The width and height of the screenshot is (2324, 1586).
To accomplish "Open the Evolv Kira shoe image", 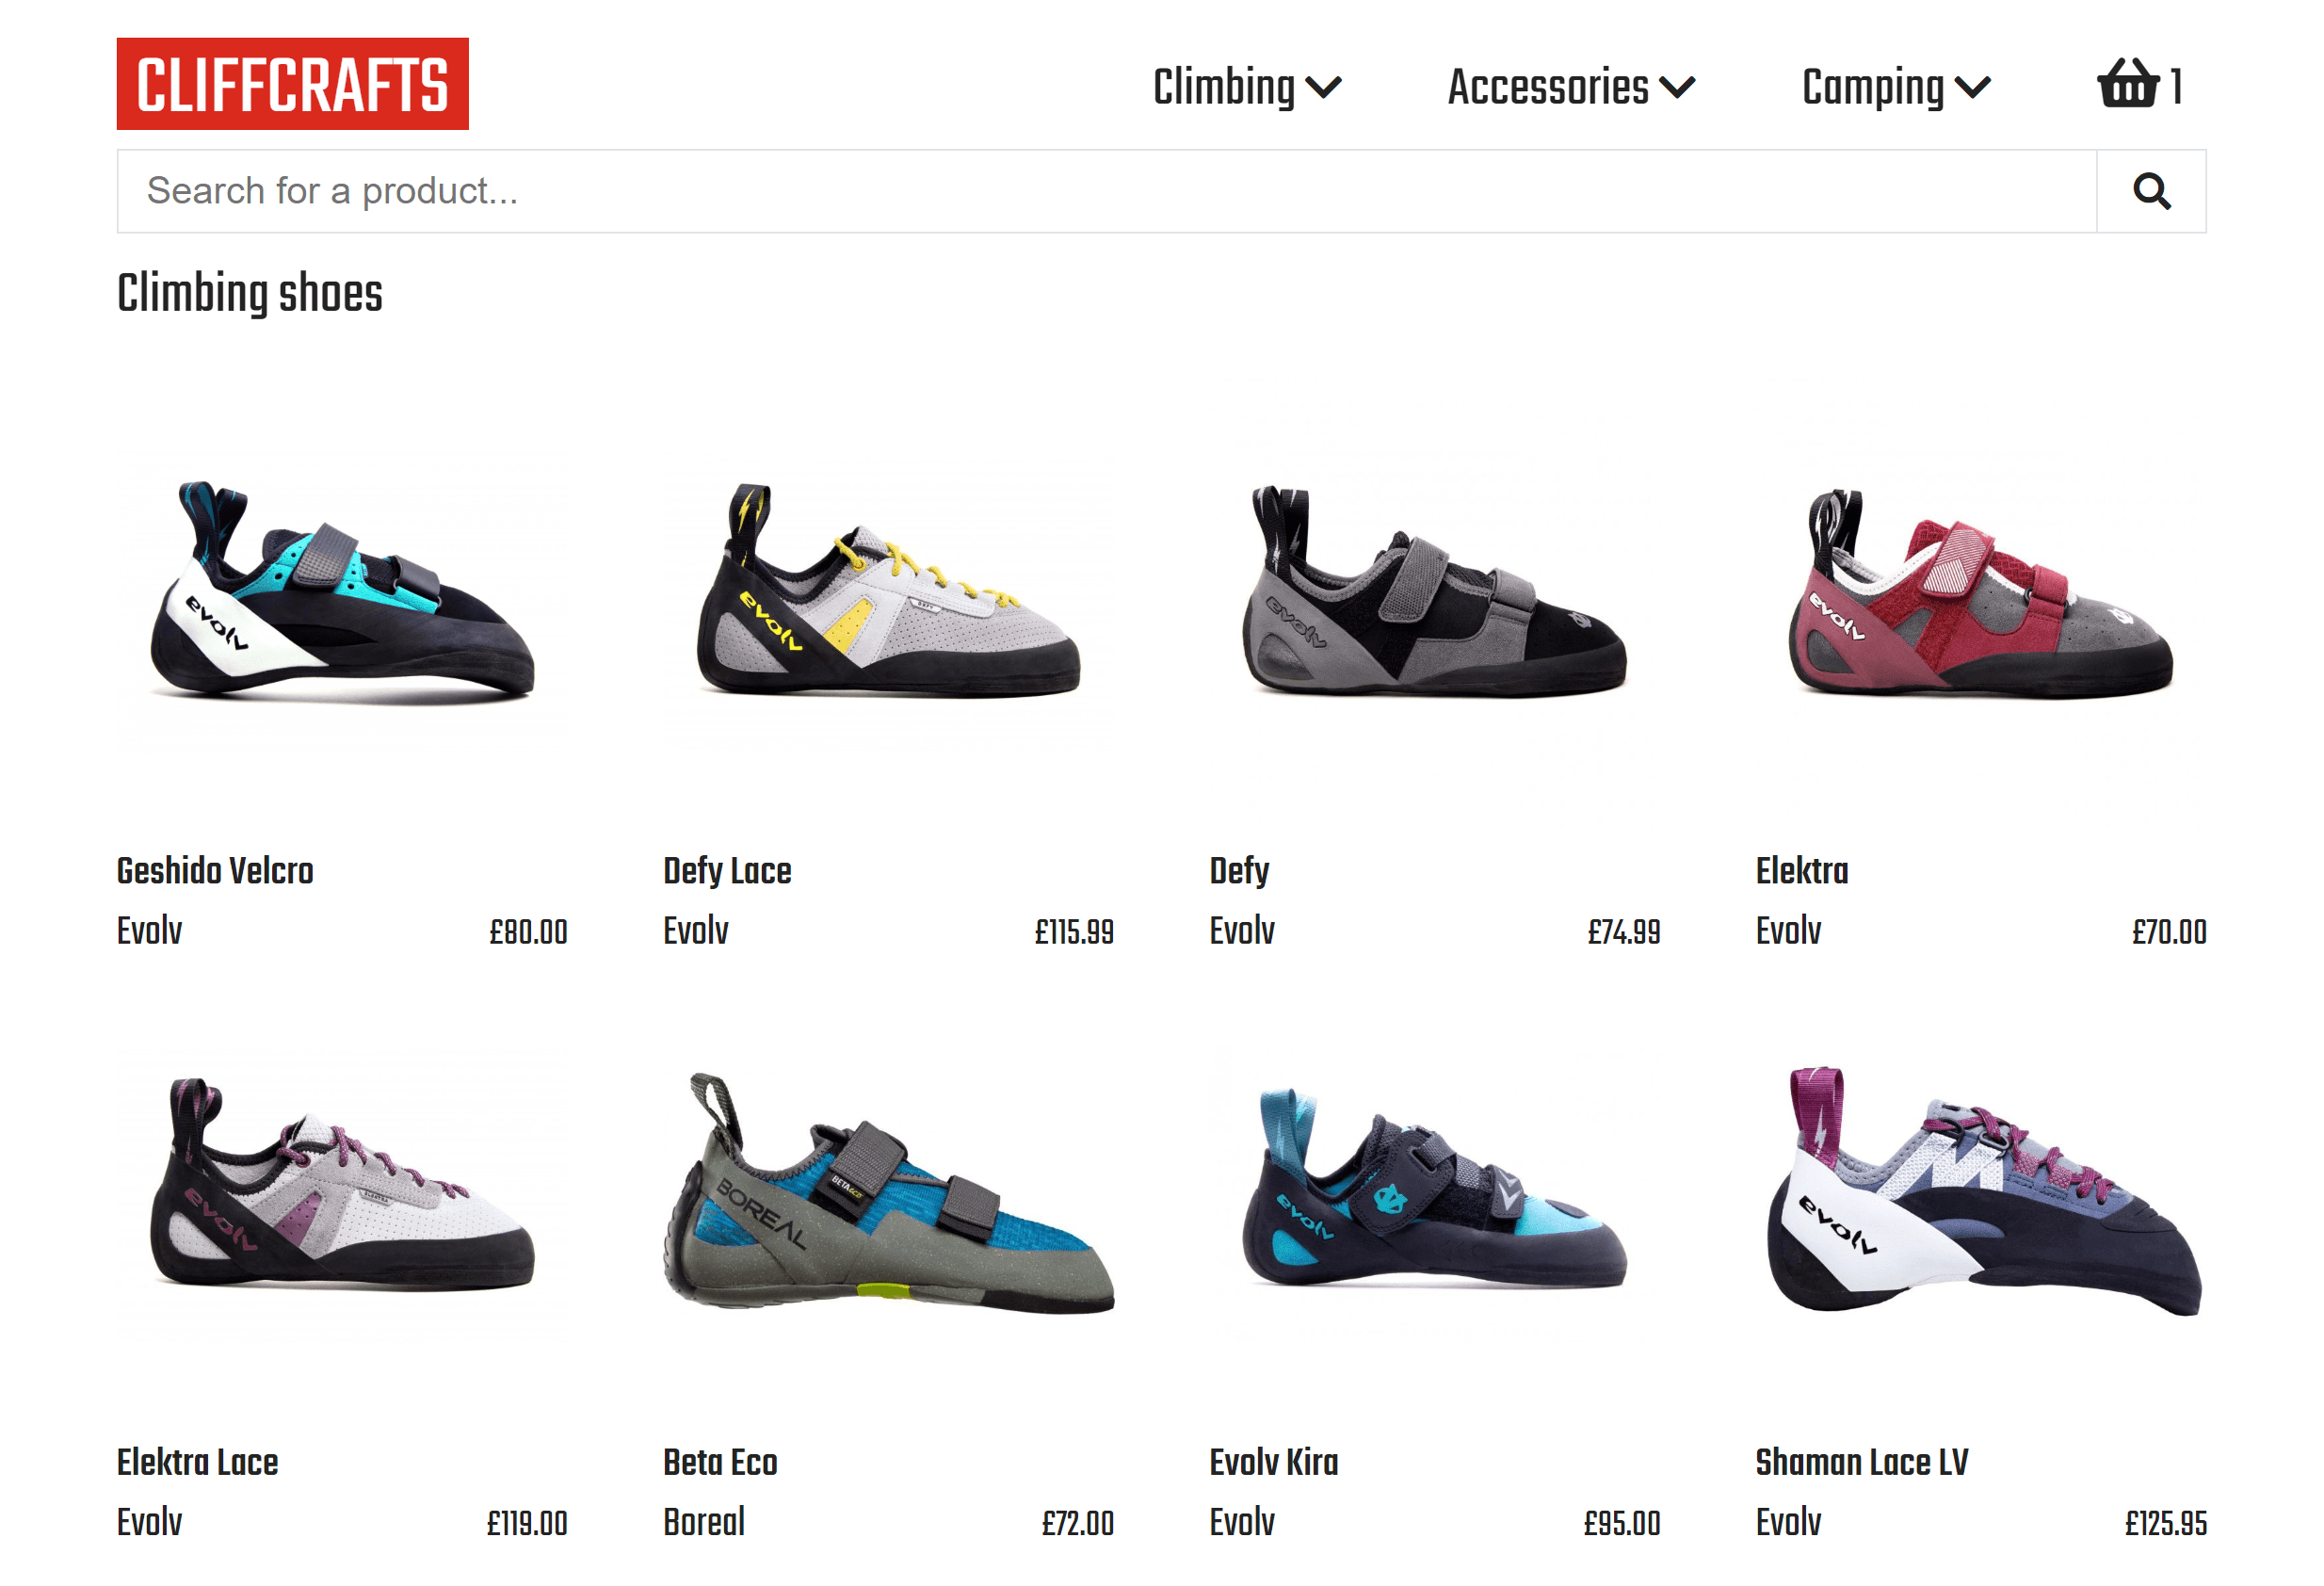I will coord(1435,1190).
